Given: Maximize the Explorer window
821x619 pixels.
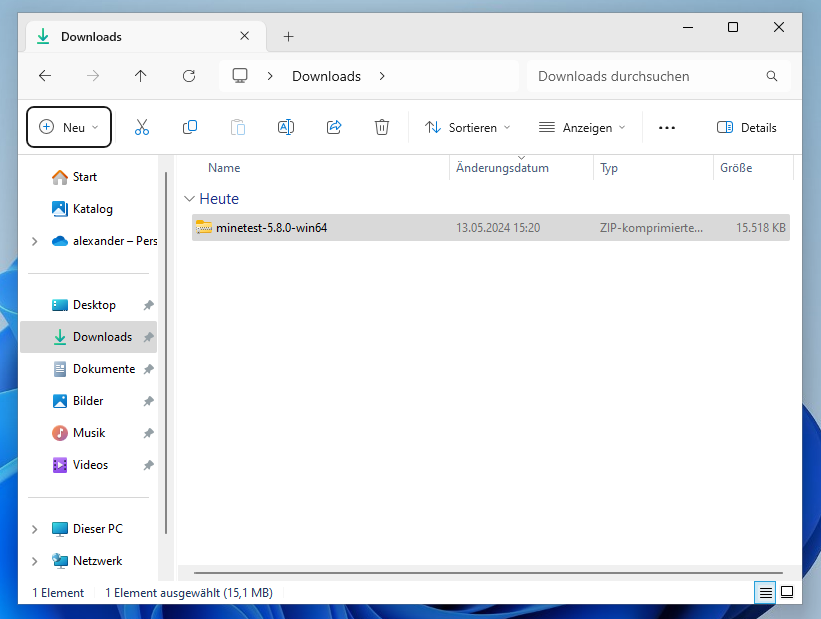Looking at the screenshot, I should (x=733, y=27).
